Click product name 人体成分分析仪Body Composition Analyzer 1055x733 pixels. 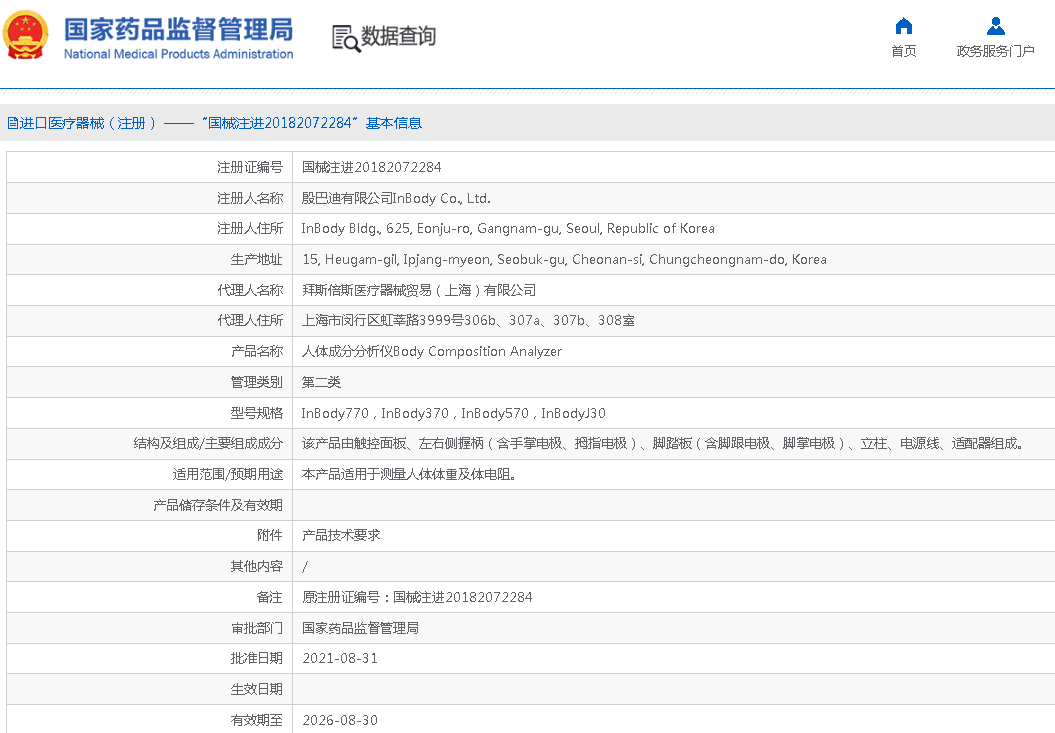tap(432, 351)
